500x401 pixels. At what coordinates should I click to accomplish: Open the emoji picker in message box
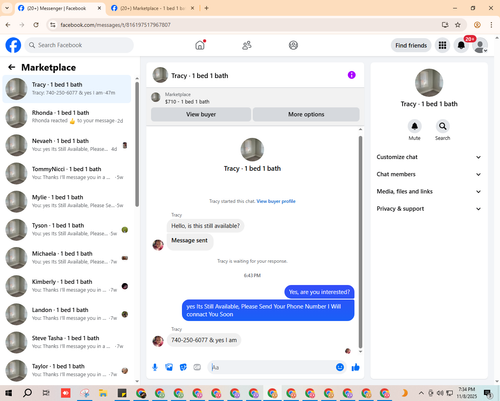(340, 367)
